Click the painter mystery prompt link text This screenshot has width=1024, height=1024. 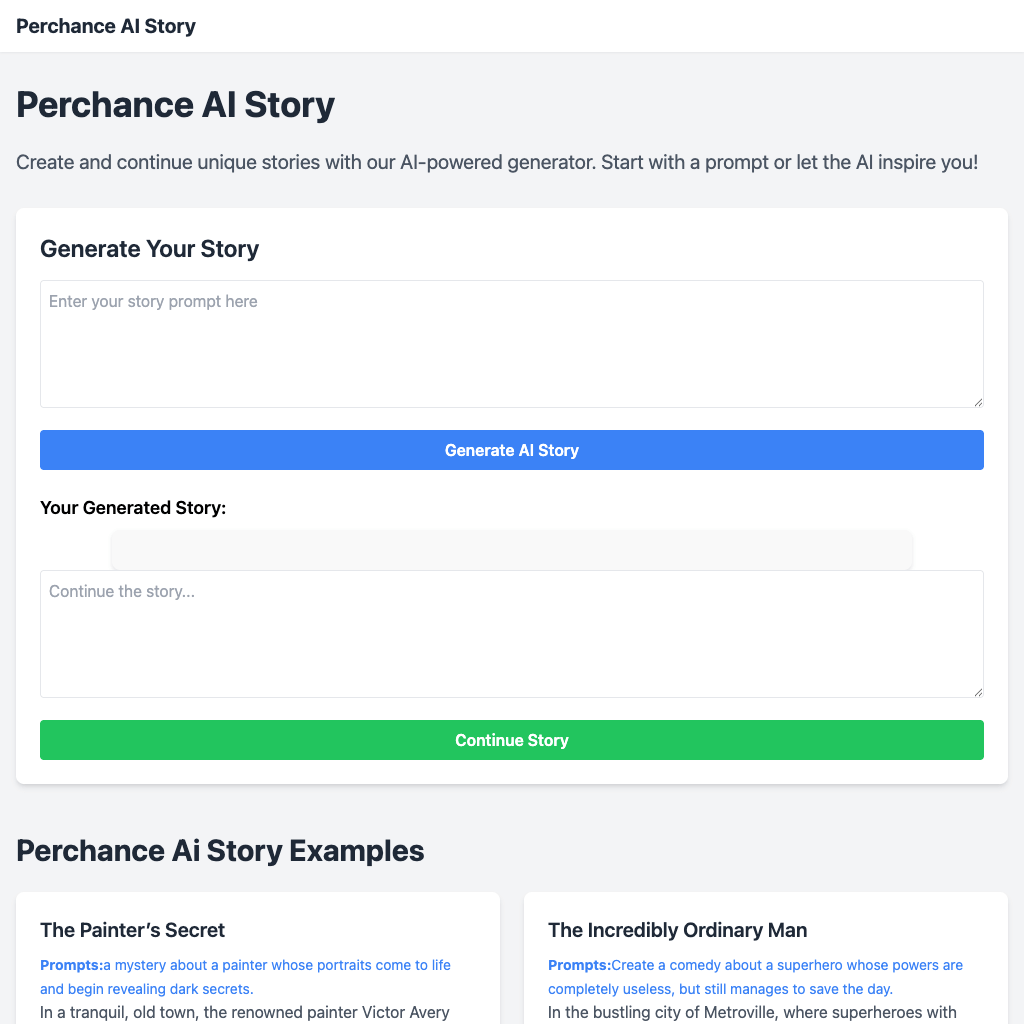tap(245, 976)
